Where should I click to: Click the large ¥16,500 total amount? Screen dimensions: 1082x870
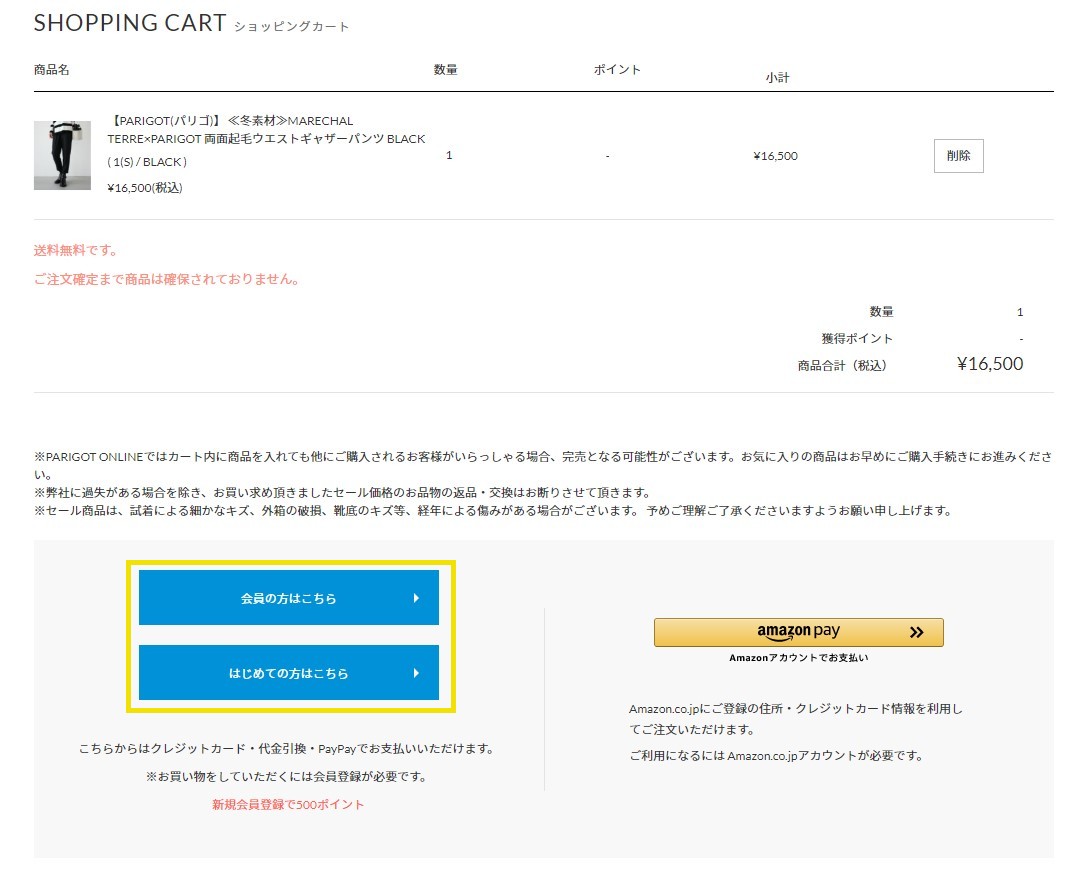[989, 364]
